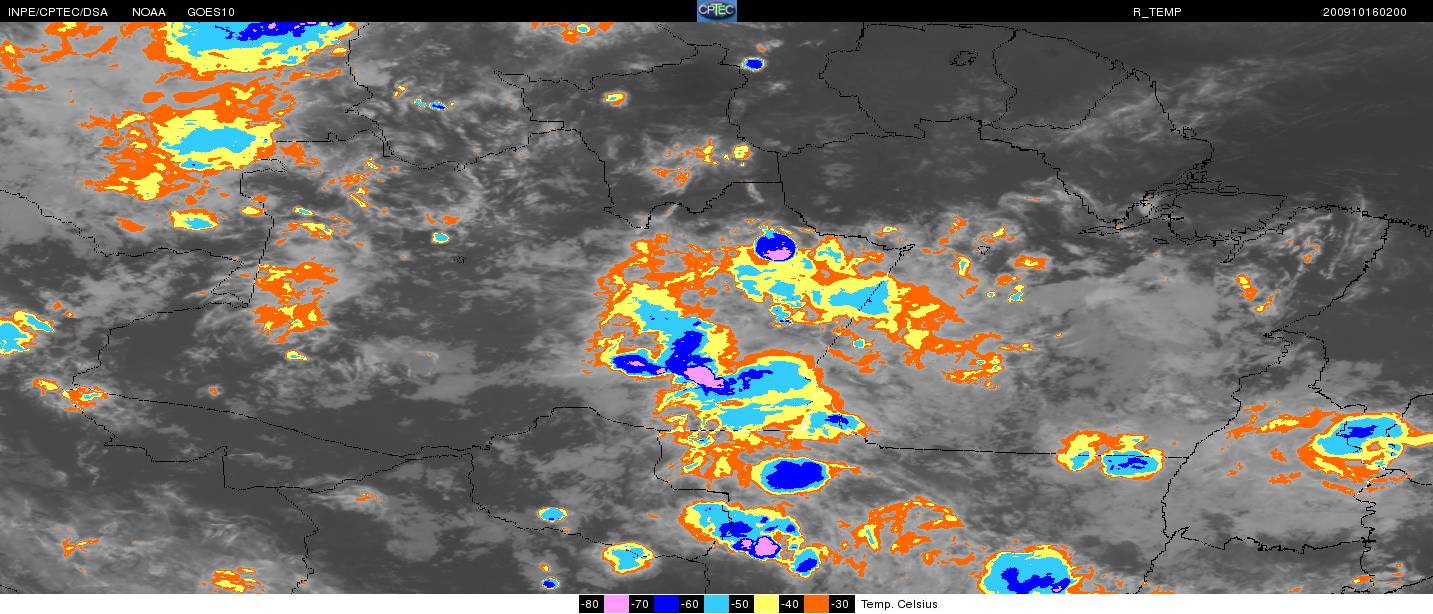Viewport: 1433px width, 614px height.
Task: Click the -40 legend value
Action: point(791,604)
